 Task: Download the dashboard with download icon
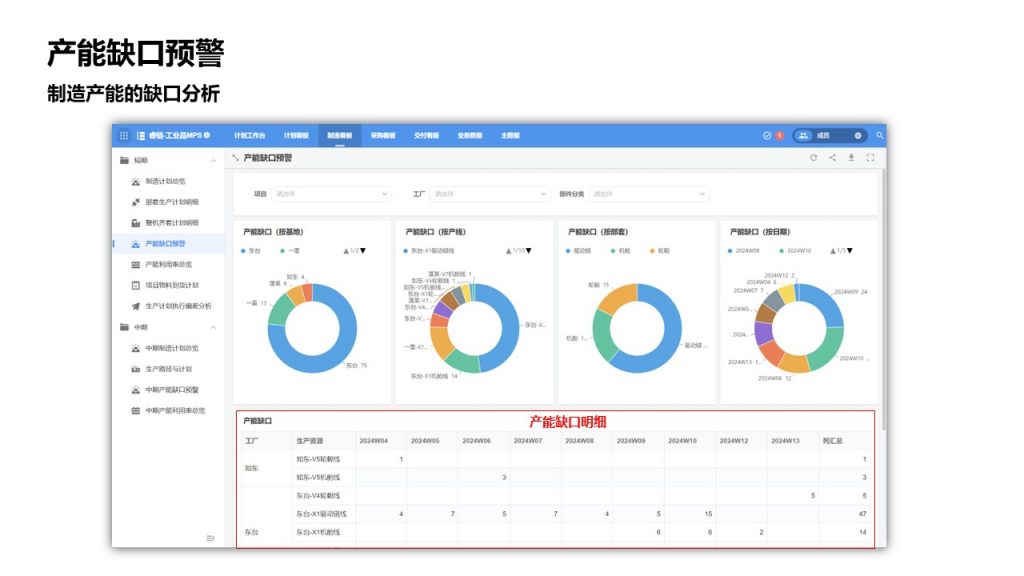[851, 157]
